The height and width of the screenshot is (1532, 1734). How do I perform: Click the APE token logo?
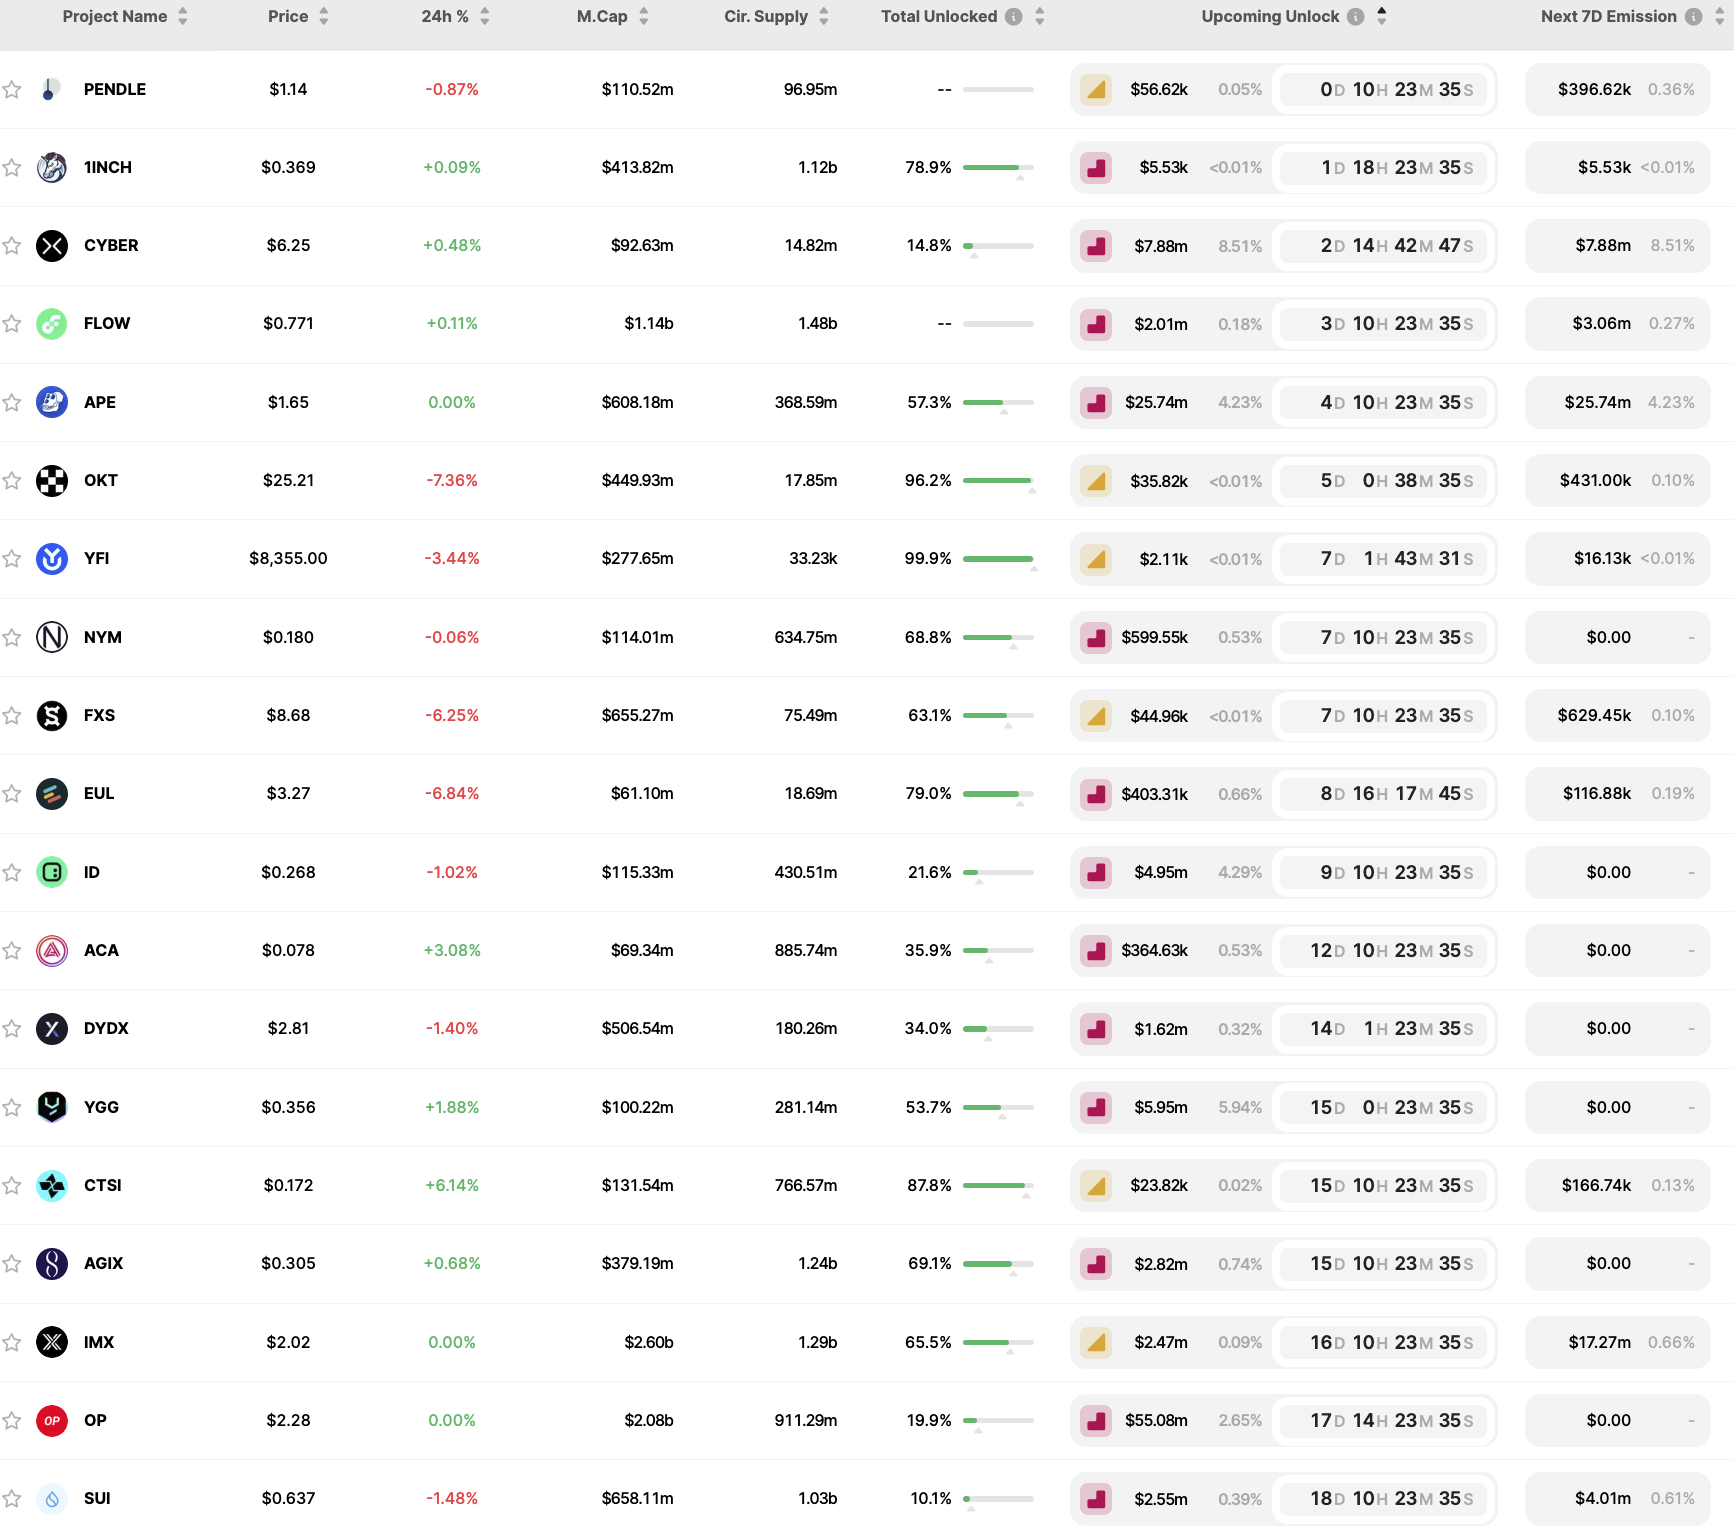[52, 402]
